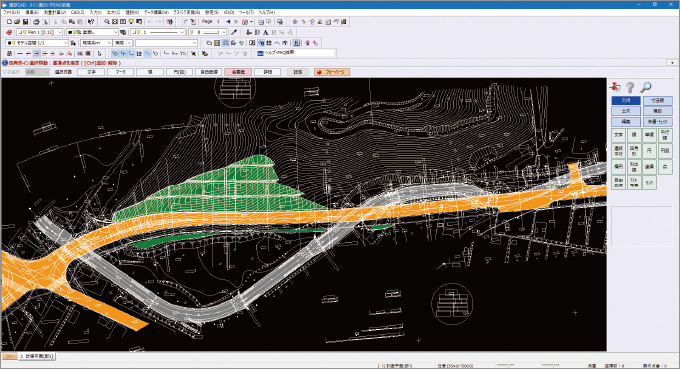Click the zoom magnifier icon in top toolbar
This screenshot has width=680, height=369.
click(107, 22)
